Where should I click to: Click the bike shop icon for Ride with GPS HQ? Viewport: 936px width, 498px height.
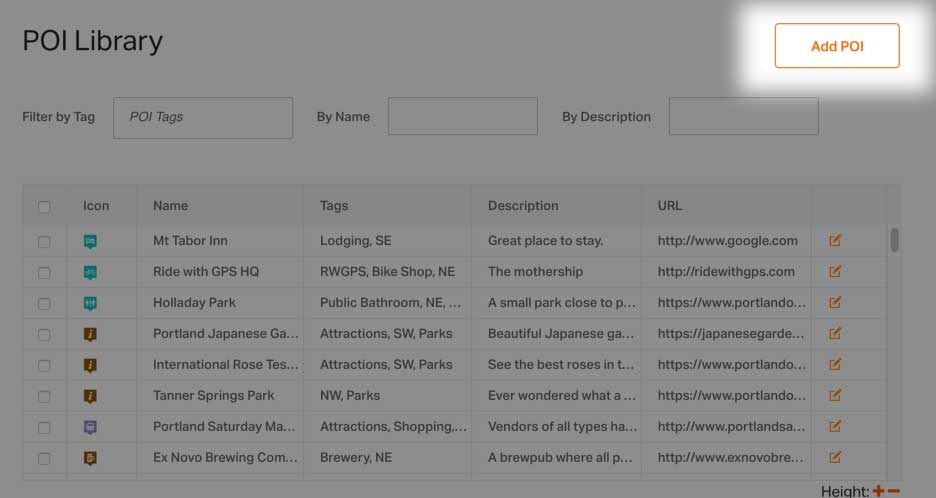(90, 272)
